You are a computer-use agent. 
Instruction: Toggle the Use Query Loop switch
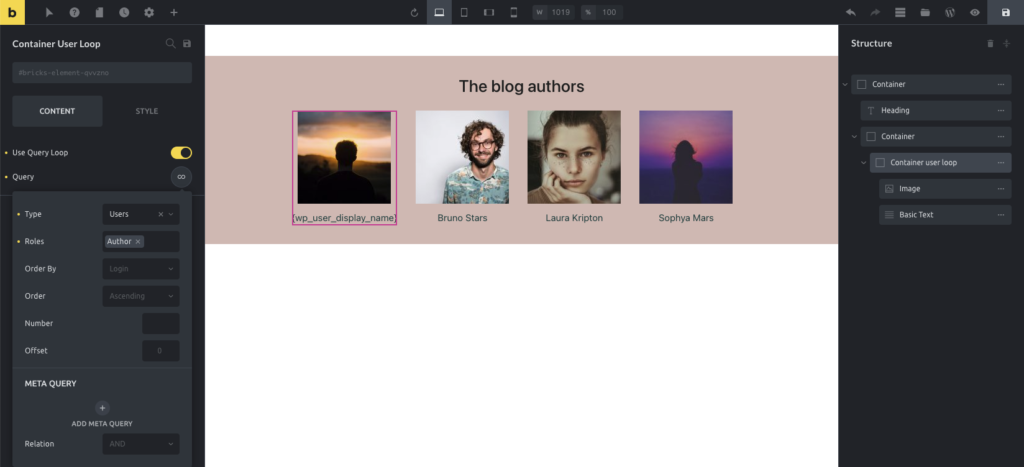181,152
